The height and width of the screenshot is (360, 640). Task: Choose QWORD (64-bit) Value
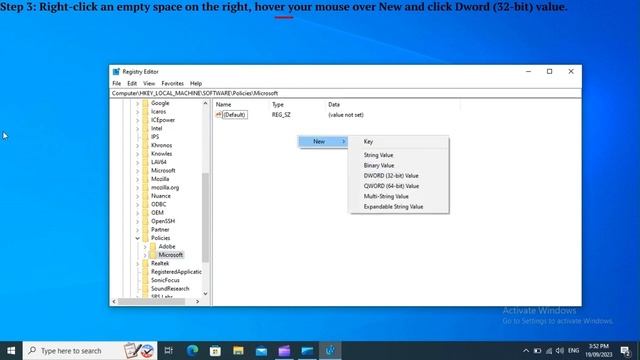391,186
